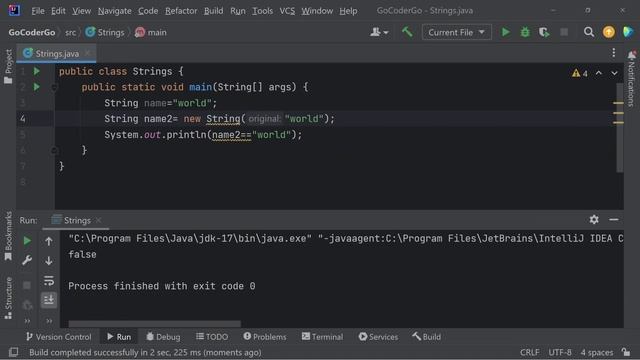Toggle scroll to end of console
This screenshot has height=360, width=640.
click(49, 300)
